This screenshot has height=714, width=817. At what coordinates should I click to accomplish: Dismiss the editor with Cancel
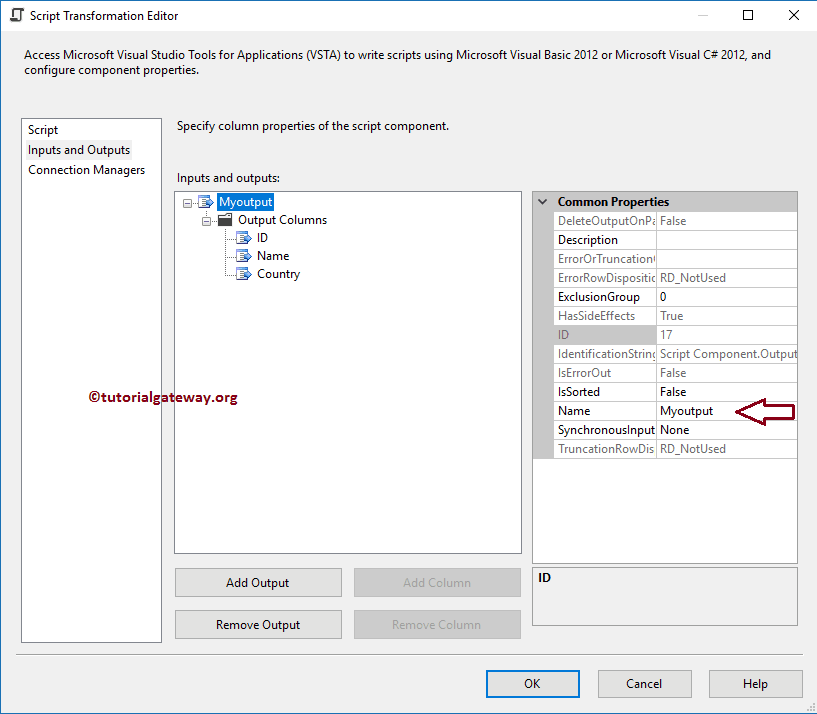click(644, 683)
